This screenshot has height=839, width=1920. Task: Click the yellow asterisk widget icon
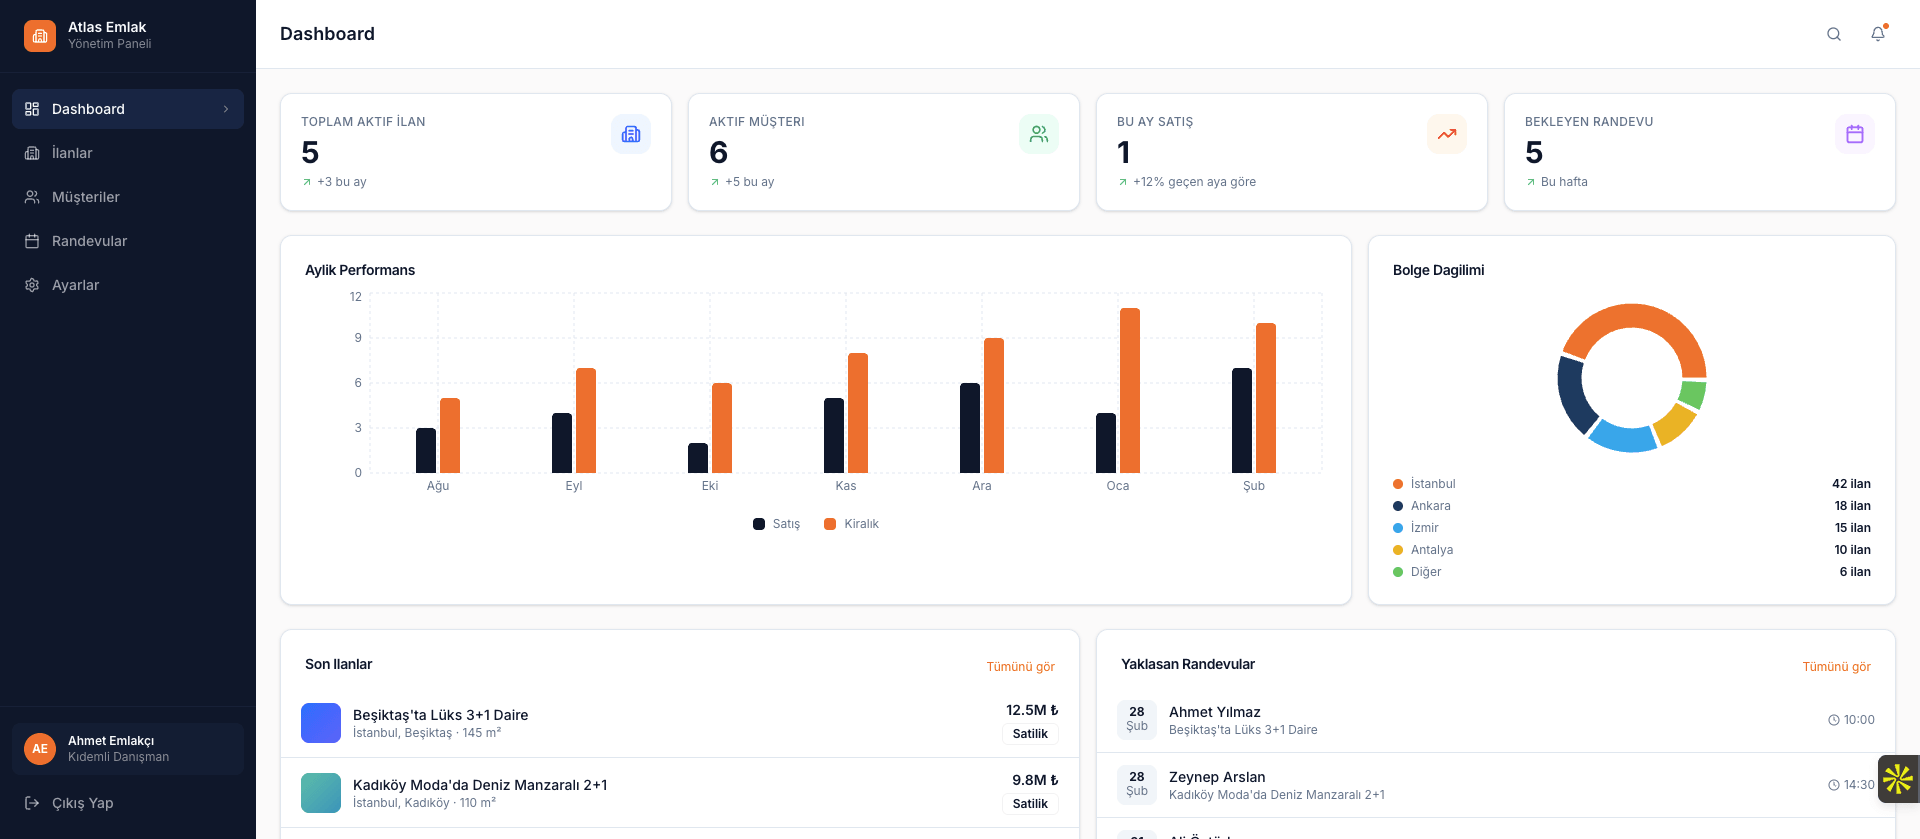pos(1898,779)
